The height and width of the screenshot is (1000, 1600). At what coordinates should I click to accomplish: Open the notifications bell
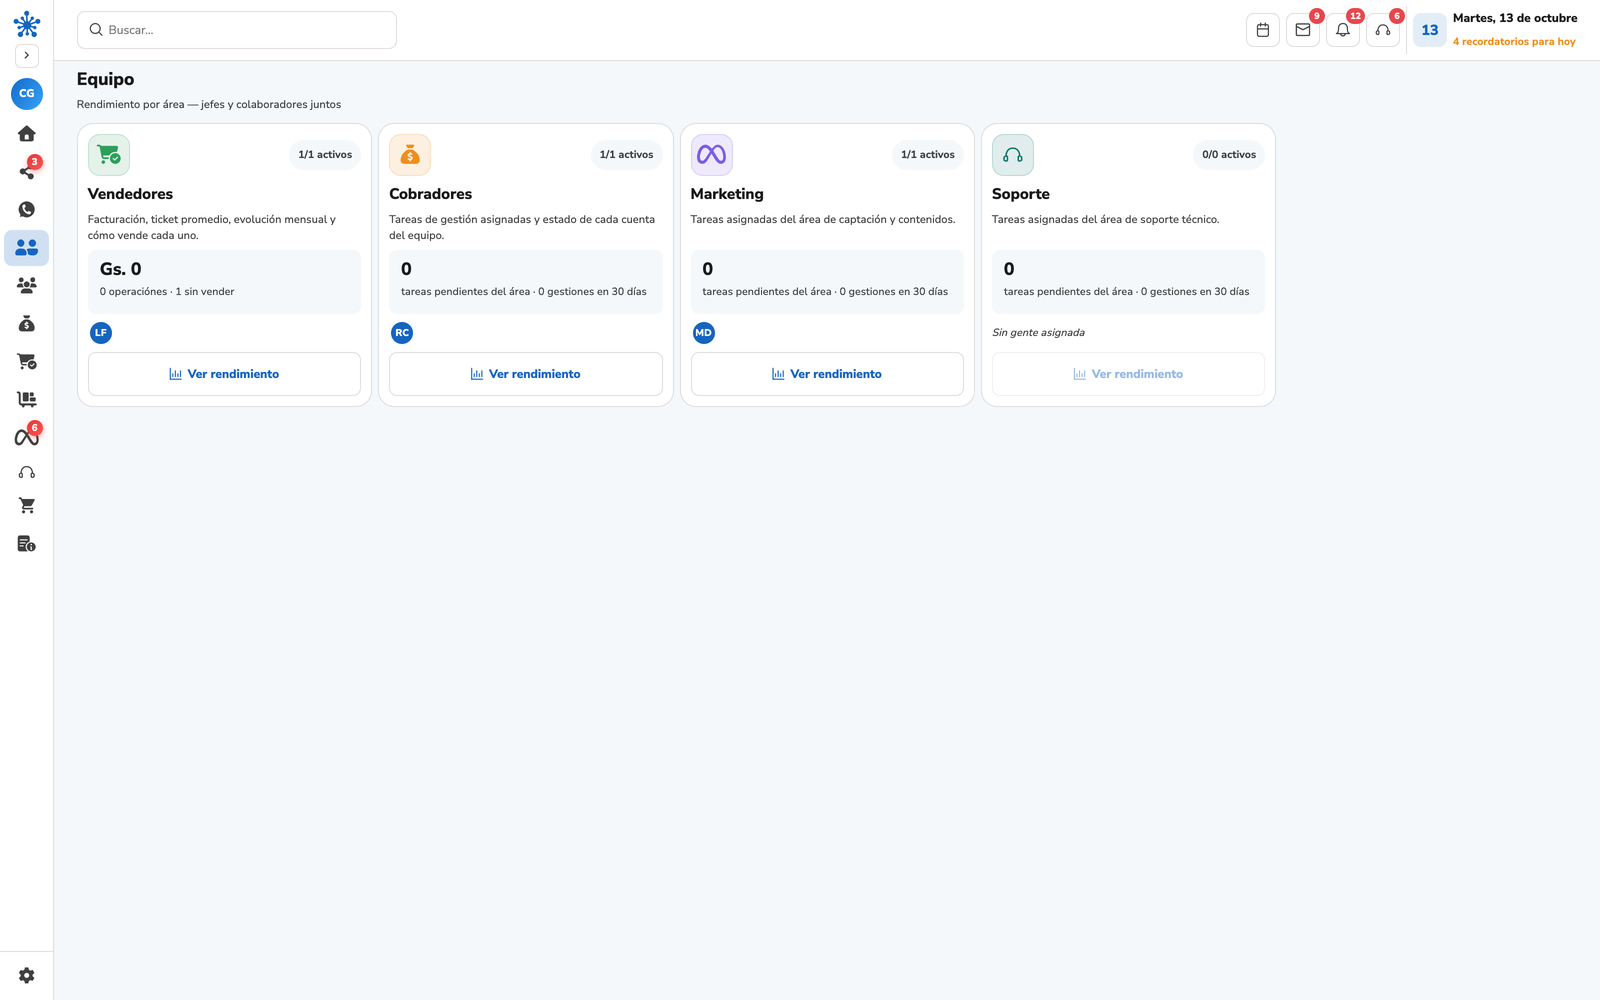1343,30
